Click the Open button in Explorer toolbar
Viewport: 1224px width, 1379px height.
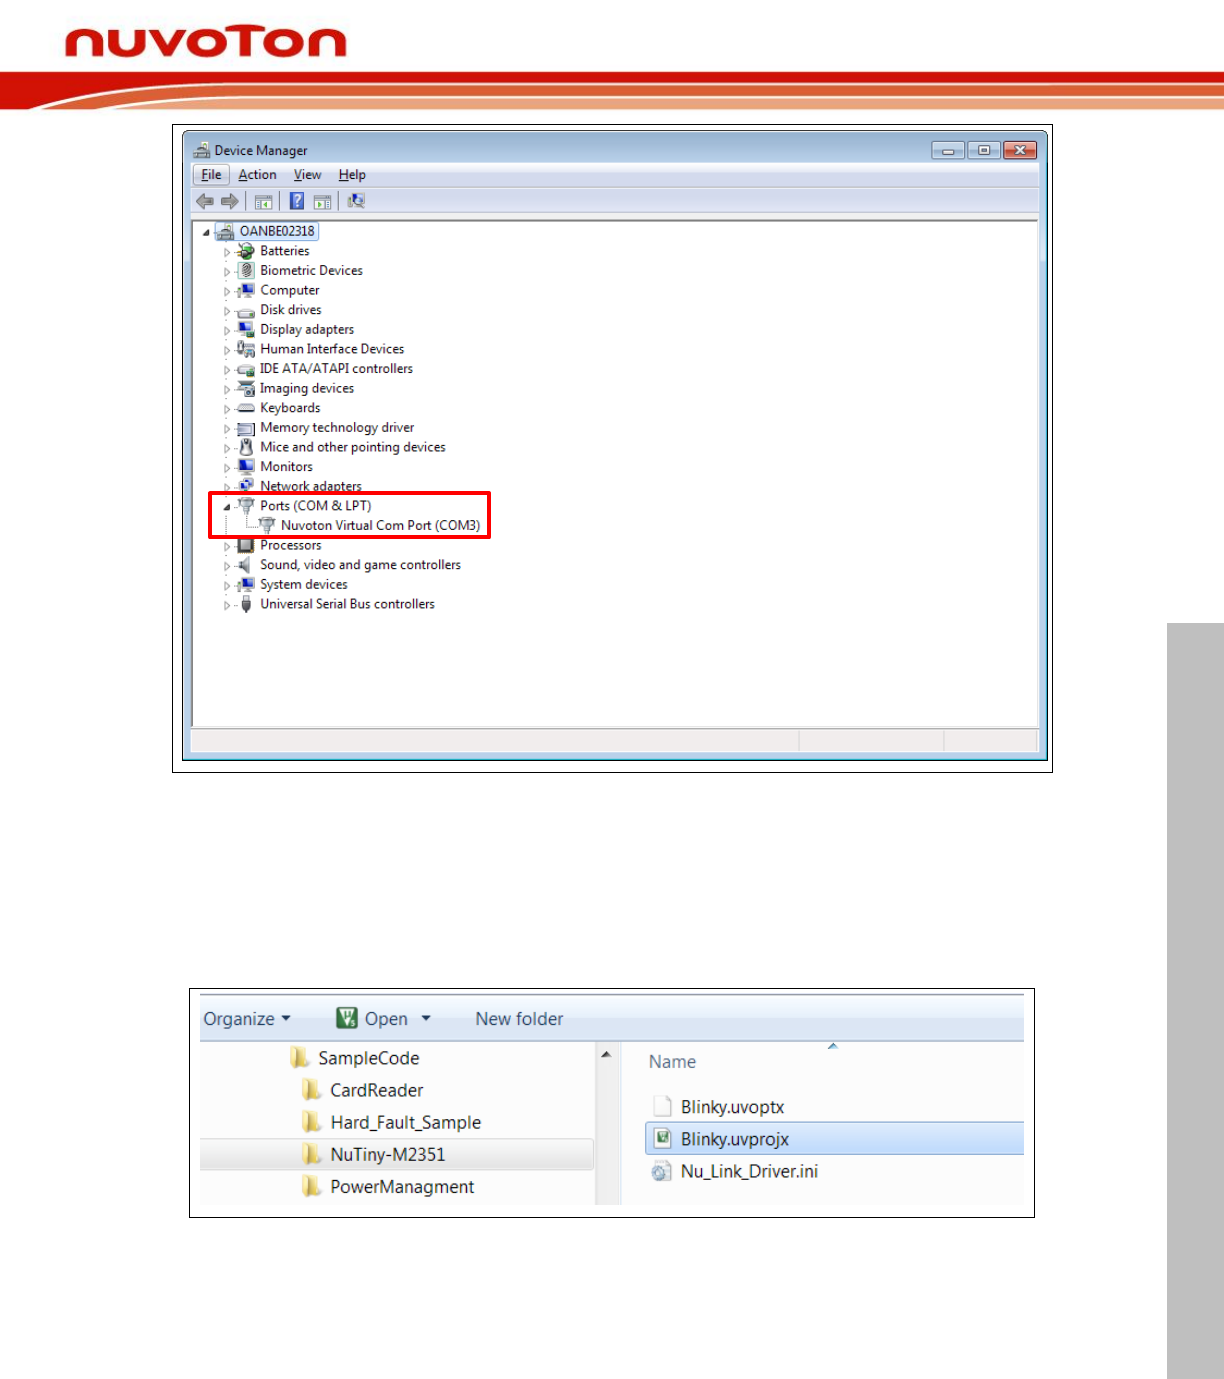point(372,1019)
